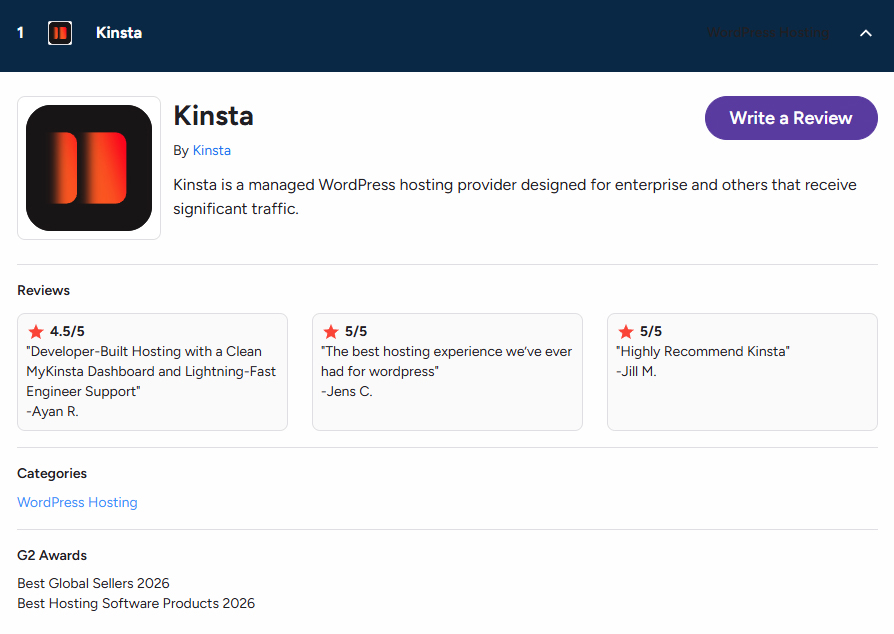Open the WordPress Hosting category link
Viewport: 894px width, 634px height.
(77, 502)
